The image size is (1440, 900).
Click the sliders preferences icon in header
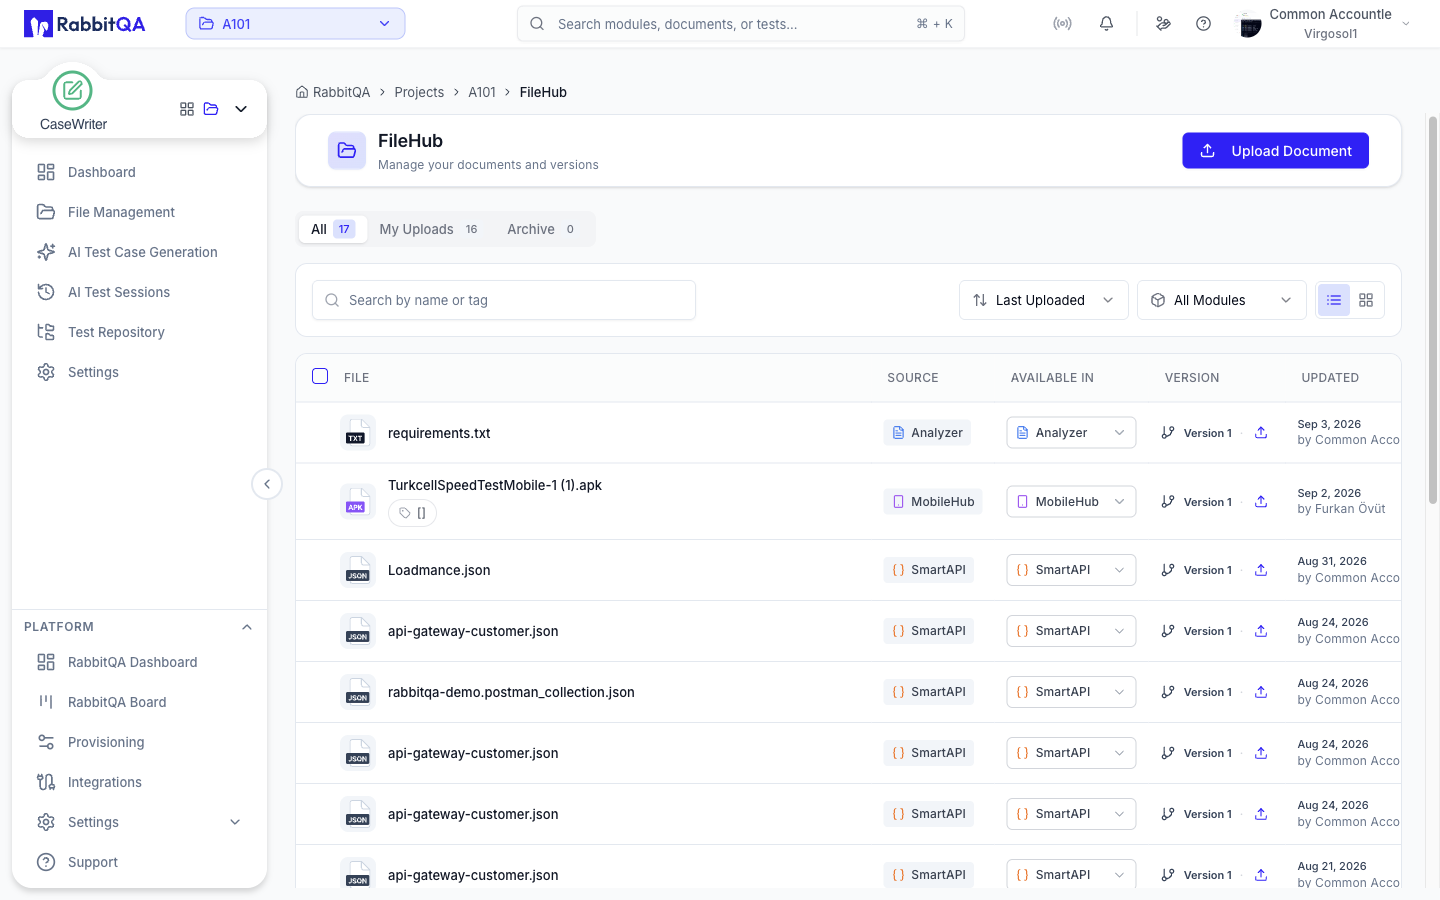(x=1163, y=24)
